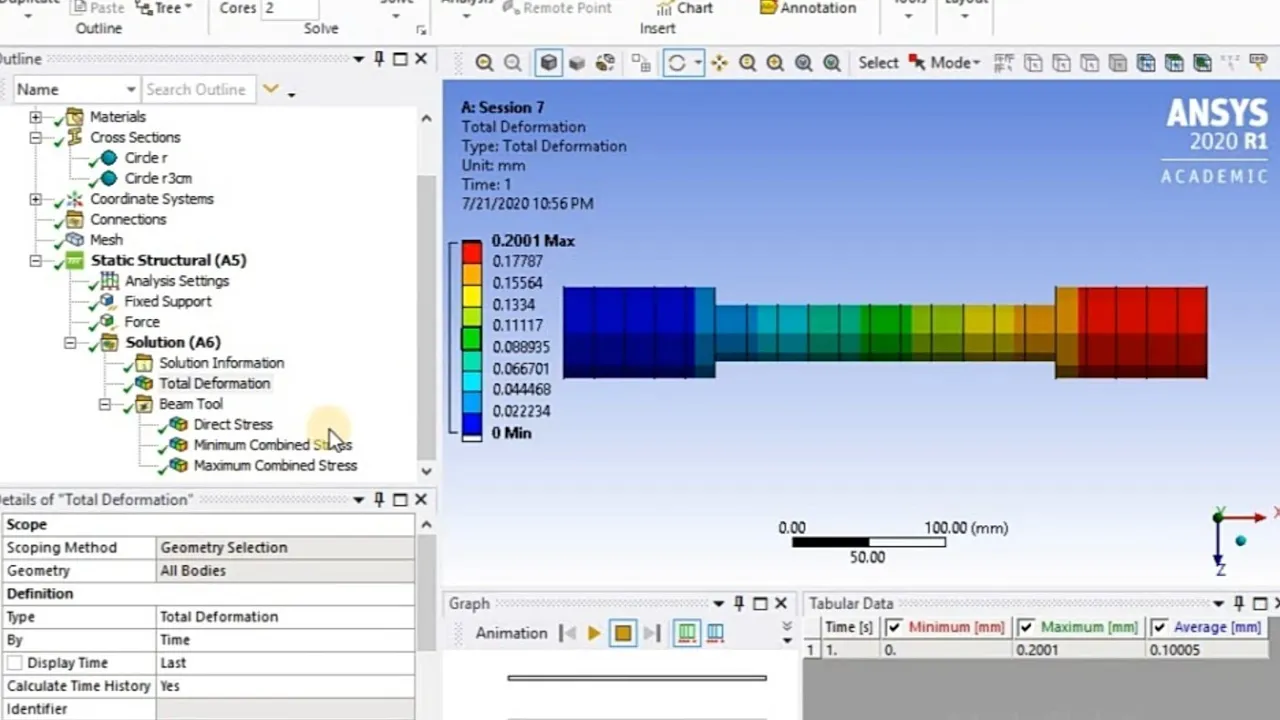Click the dark blue Min legend band

point(471,423)
